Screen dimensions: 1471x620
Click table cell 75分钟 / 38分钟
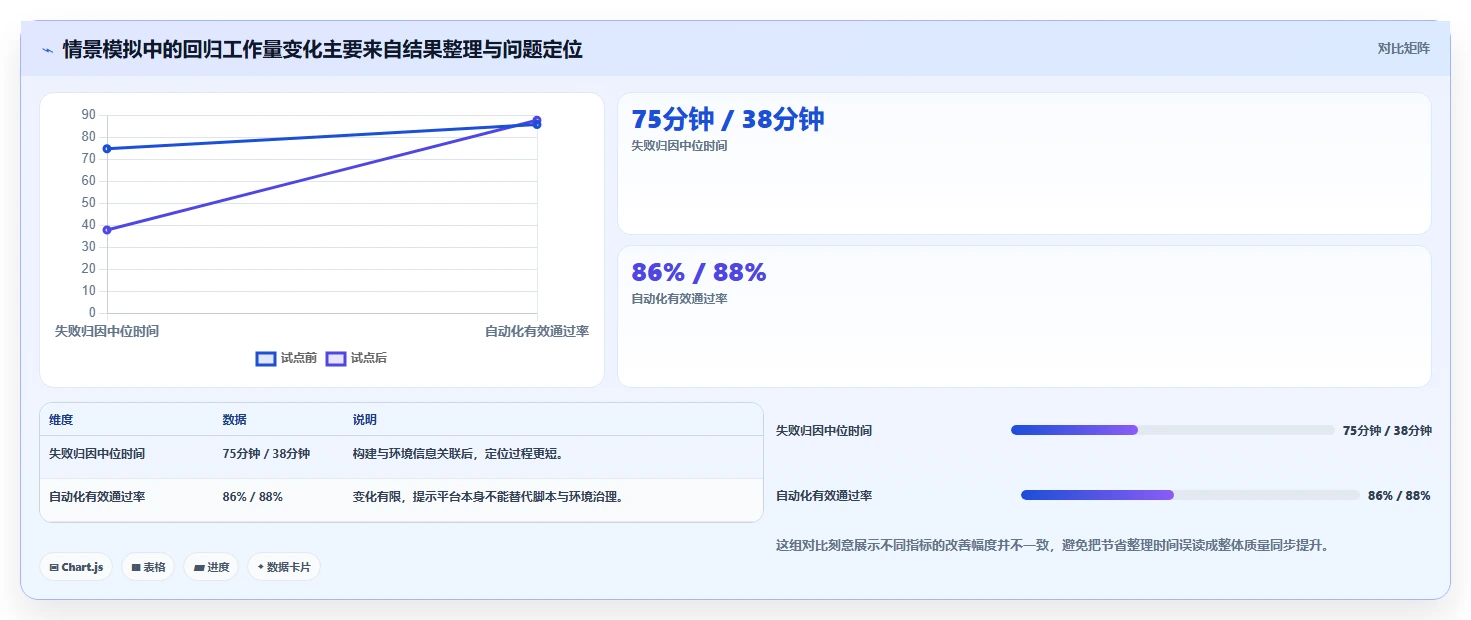[266, 454]
